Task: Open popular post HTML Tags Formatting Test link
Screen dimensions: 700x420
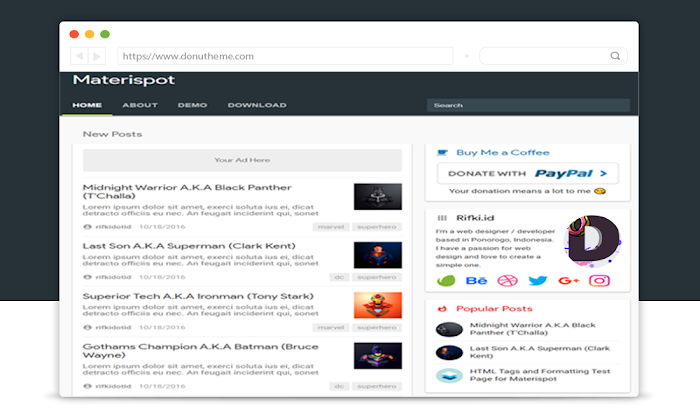Action: point(540,375)
